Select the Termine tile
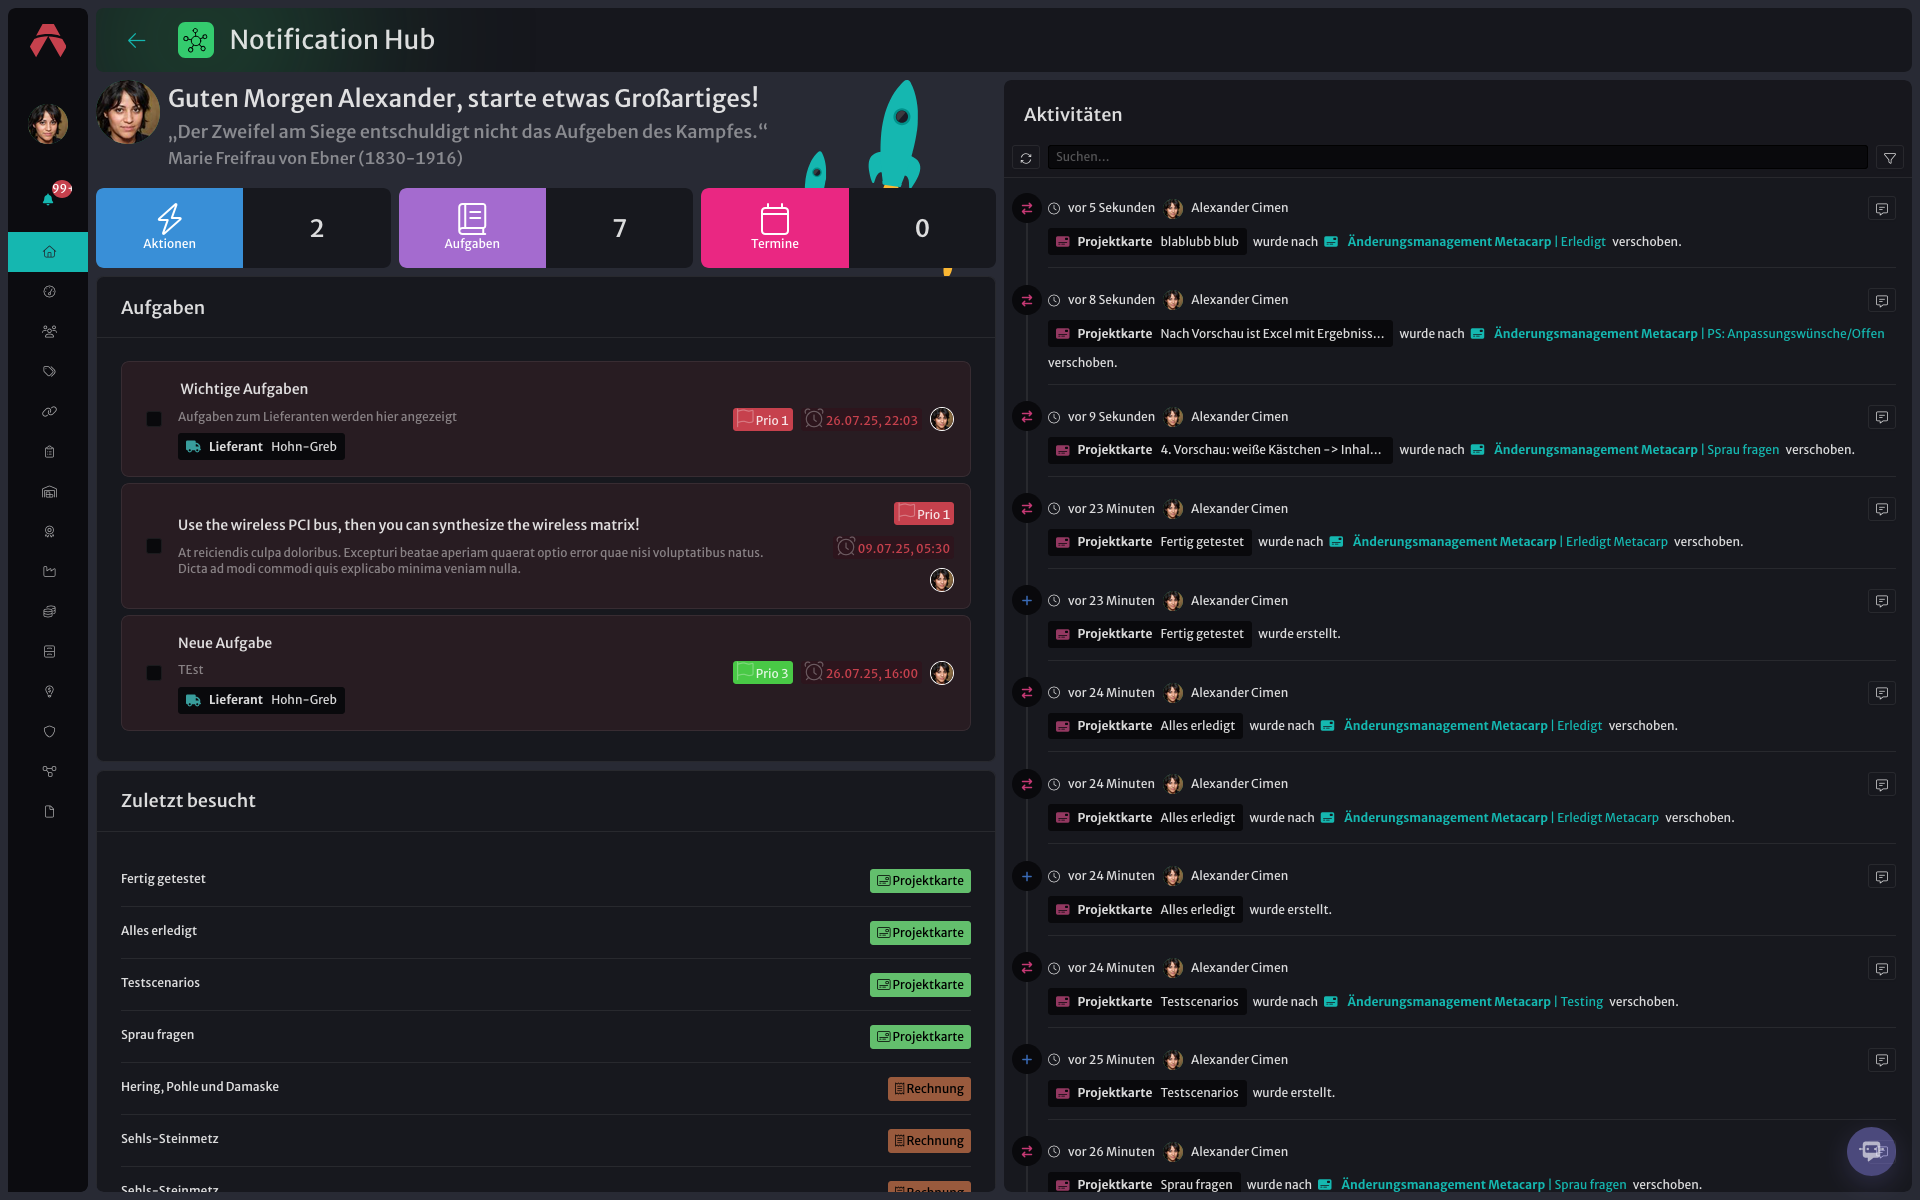Image resolution: width=1920 pixels, height=1200 pixels. (775, 228)
